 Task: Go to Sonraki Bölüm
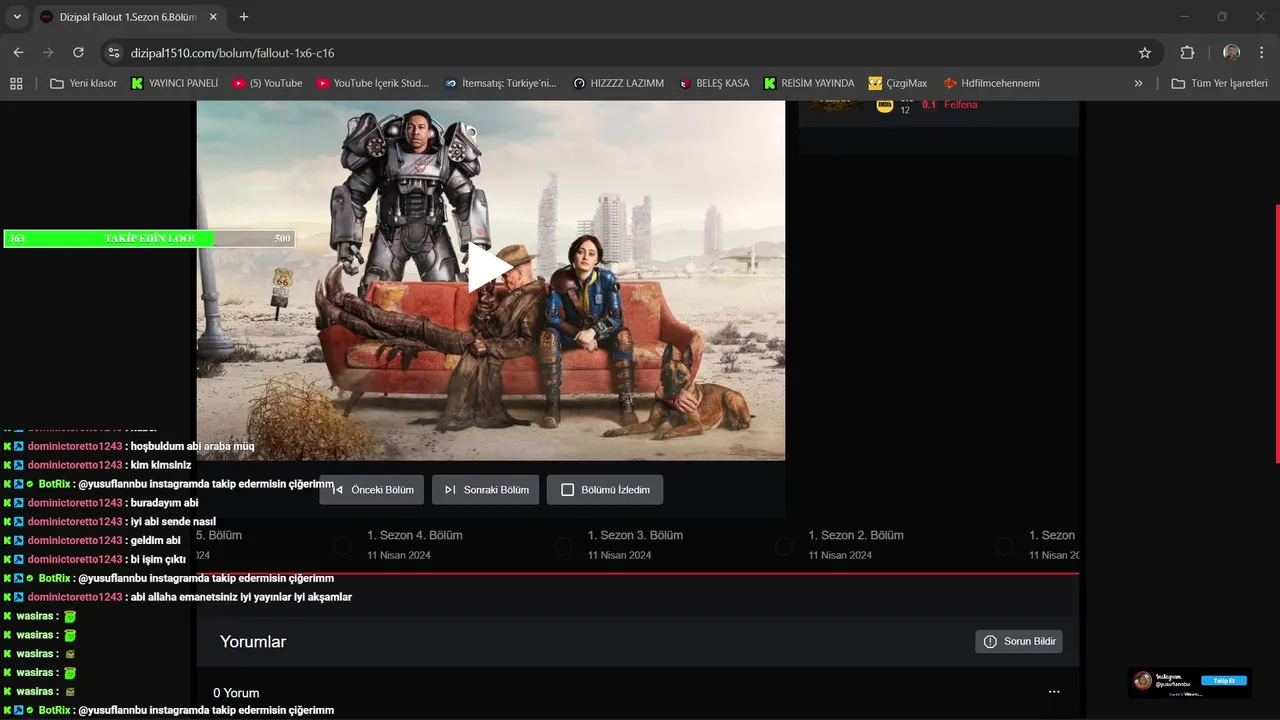pos(486,490)
